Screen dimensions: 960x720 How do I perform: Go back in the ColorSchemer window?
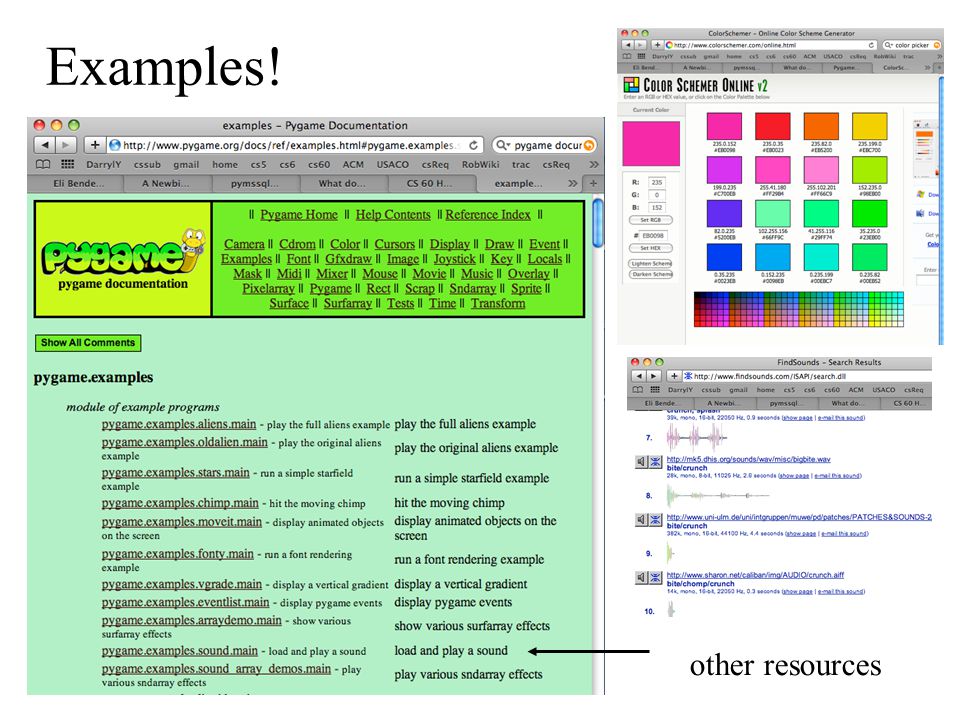click(628, 45)
